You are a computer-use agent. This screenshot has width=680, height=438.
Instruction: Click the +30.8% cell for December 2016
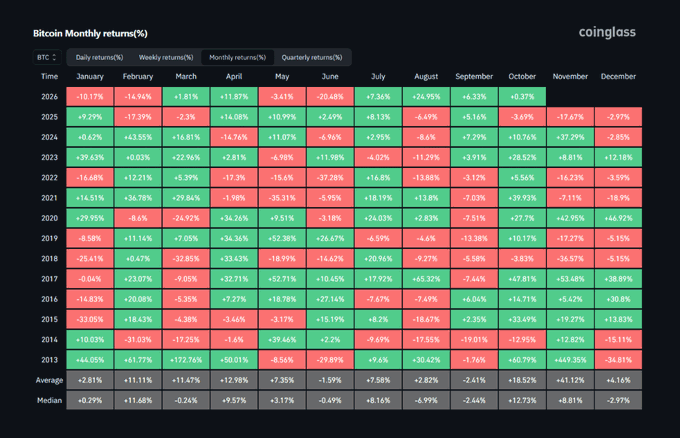click(x=618, y=299)
